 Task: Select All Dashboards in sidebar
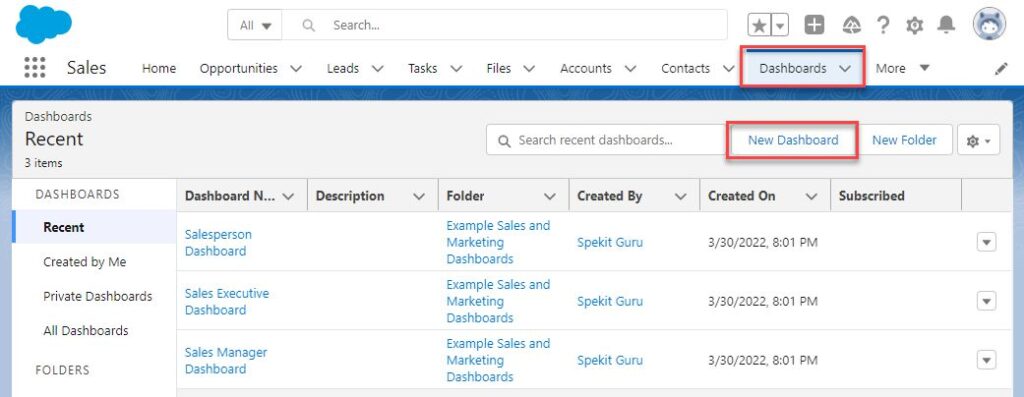click(x=86, y=331)
